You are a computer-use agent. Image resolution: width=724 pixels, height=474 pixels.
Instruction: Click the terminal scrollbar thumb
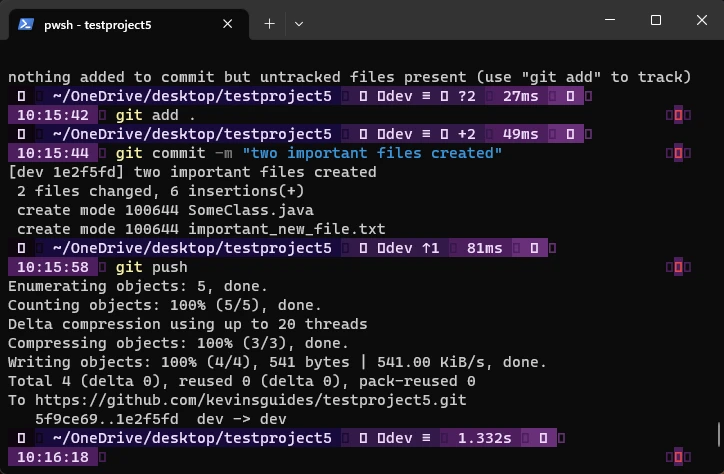(x=719, y=435)
